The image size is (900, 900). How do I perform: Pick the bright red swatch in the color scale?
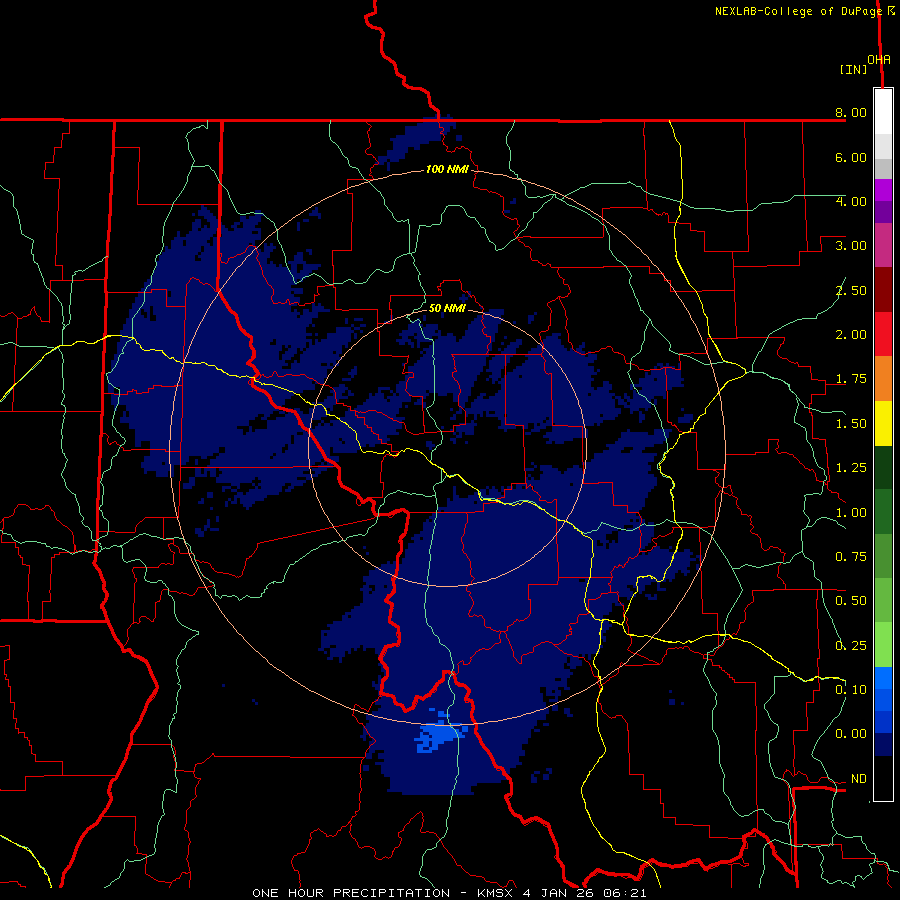(883, 334)
